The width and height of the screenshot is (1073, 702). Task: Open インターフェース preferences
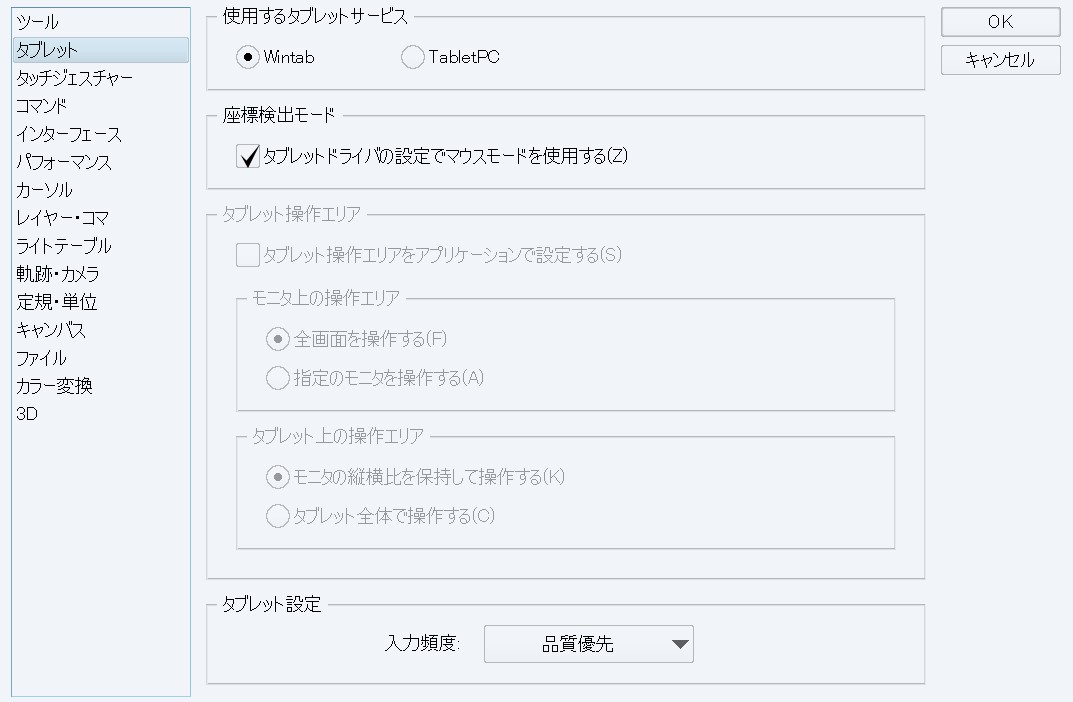click(x=69, y=134)
